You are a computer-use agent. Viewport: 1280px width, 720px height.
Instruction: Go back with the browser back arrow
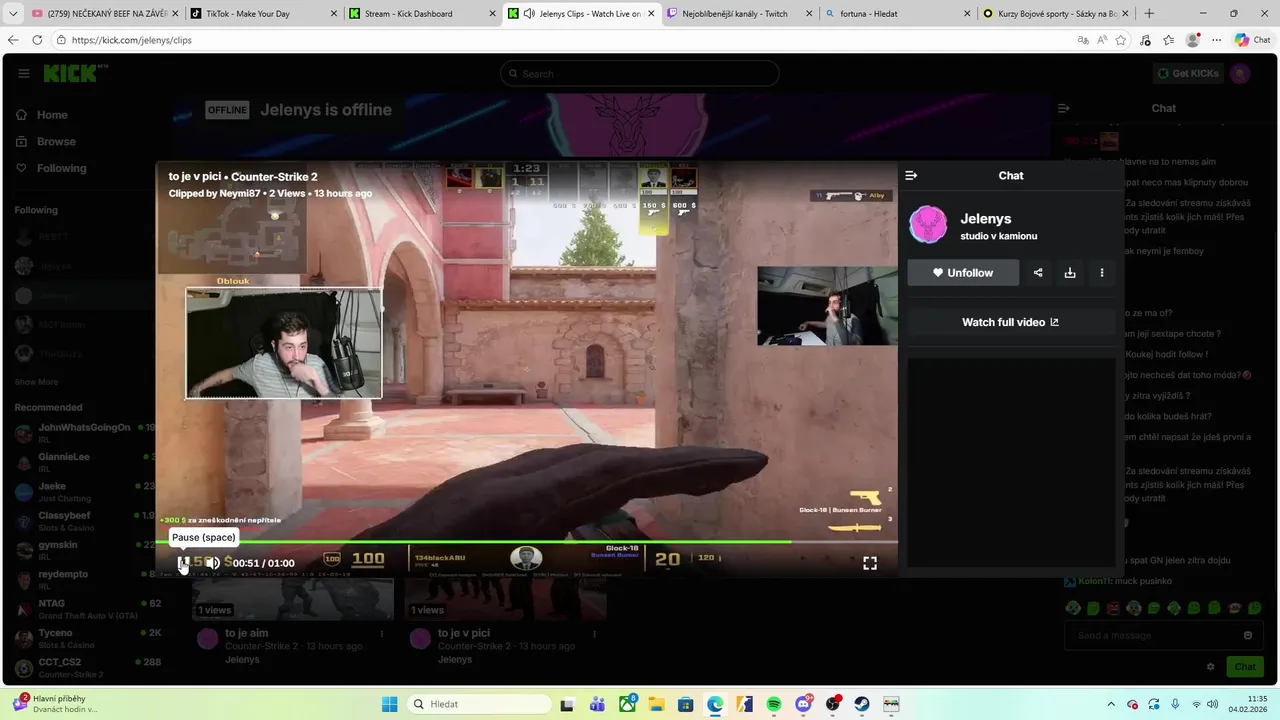[x=13, y=40]
